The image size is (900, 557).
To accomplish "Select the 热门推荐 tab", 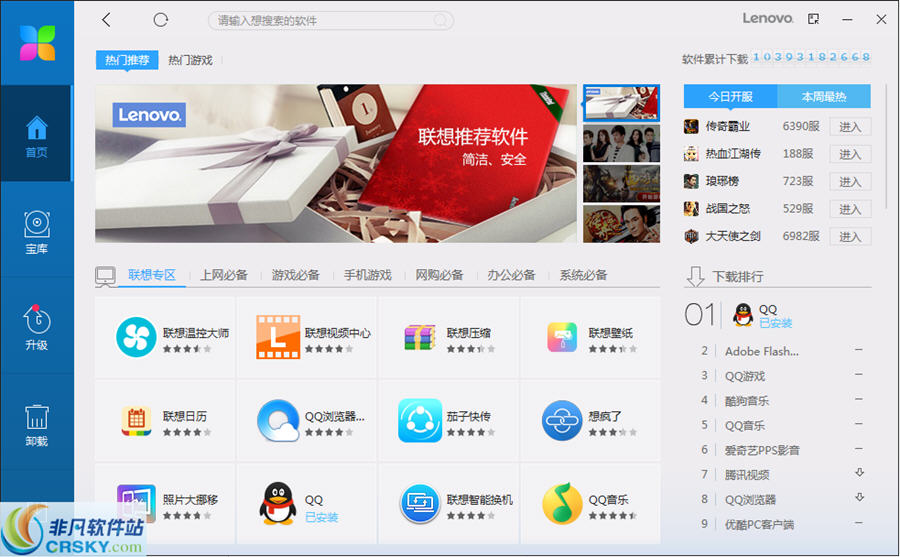I will tap(127, 60).
